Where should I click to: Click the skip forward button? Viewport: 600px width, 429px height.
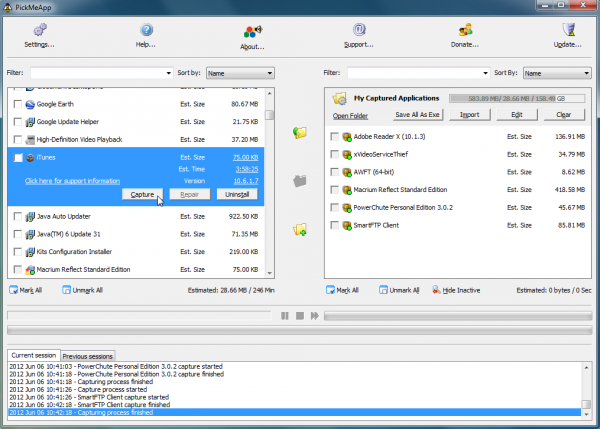point(315,316)
